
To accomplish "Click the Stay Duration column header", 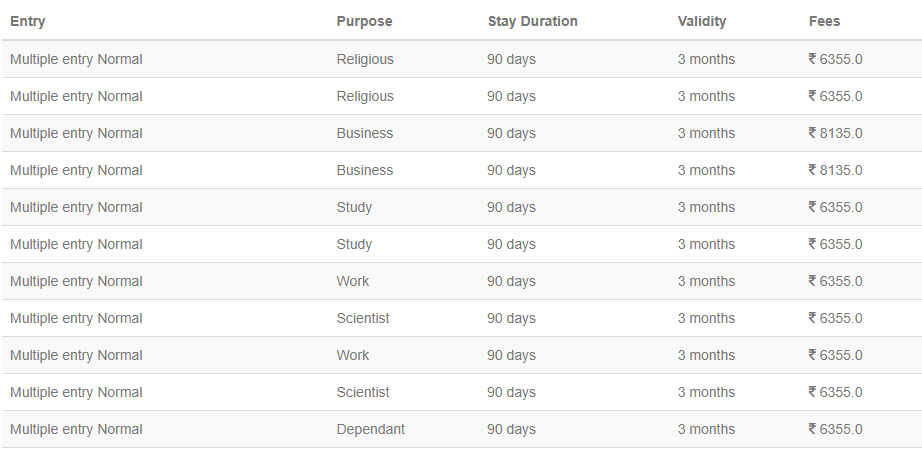I will (x=532, y=21).
